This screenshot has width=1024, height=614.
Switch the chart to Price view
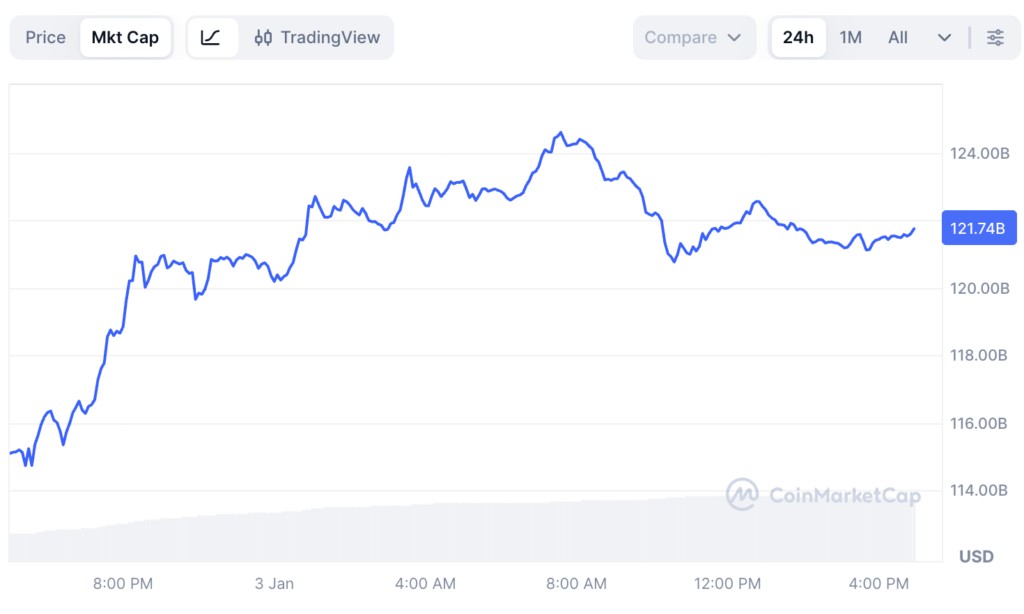(x=45, y=37)
